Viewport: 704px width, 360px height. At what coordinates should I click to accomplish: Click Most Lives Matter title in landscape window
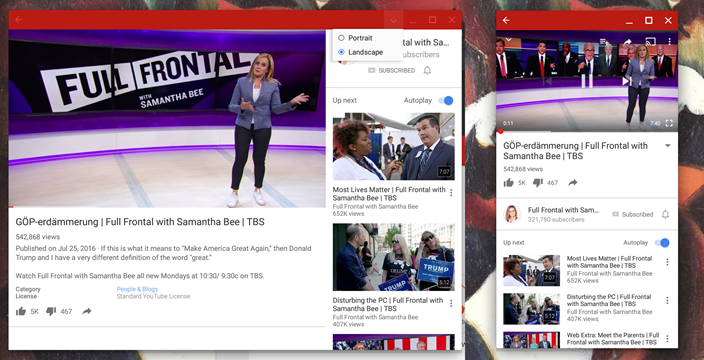pos(389,193)
